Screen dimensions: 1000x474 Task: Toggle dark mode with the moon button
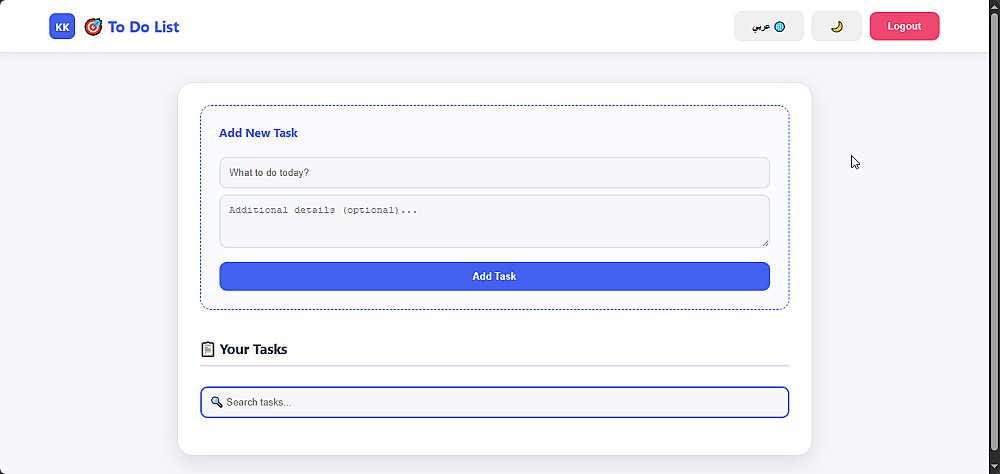836,27
